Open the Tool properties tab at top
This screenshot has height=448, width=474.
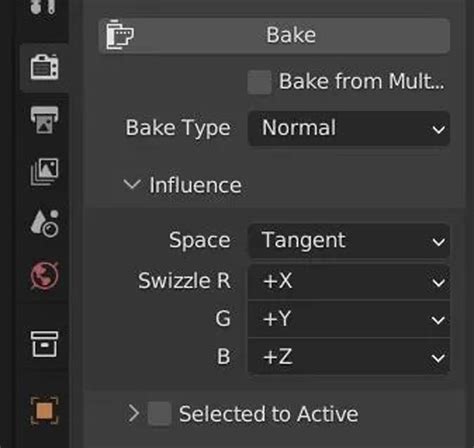point(43,7)
